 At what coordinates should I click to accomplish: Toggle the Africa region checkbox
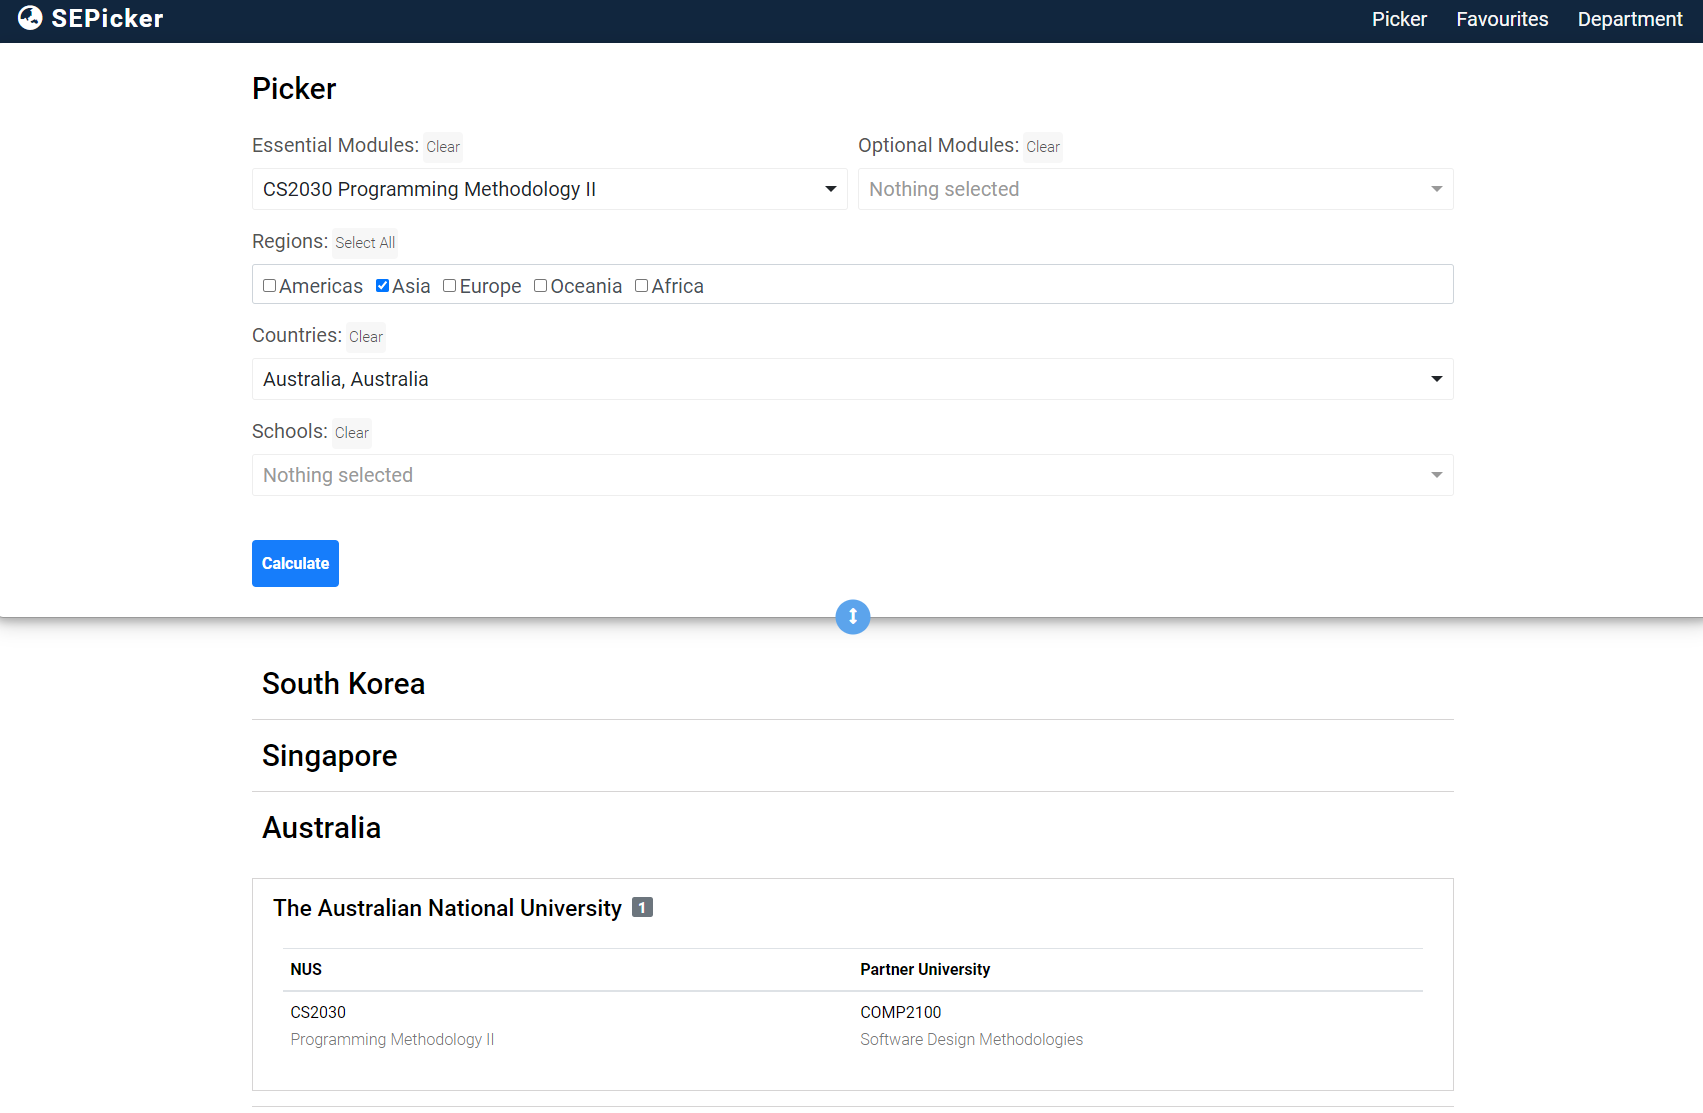(x=642, y=286)
